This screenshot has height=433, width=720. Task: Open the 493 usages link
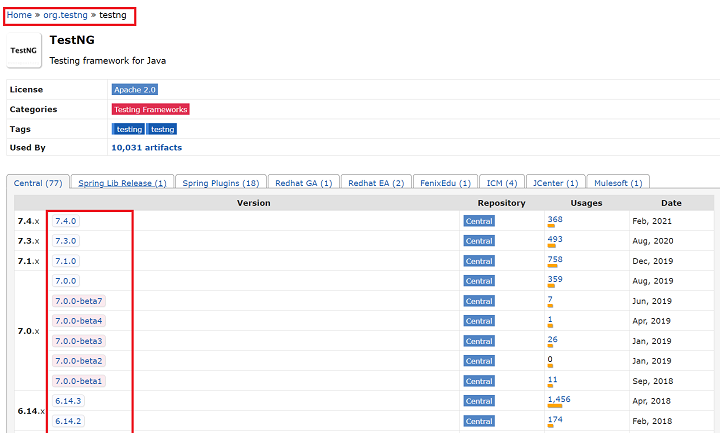coord(555,239)
